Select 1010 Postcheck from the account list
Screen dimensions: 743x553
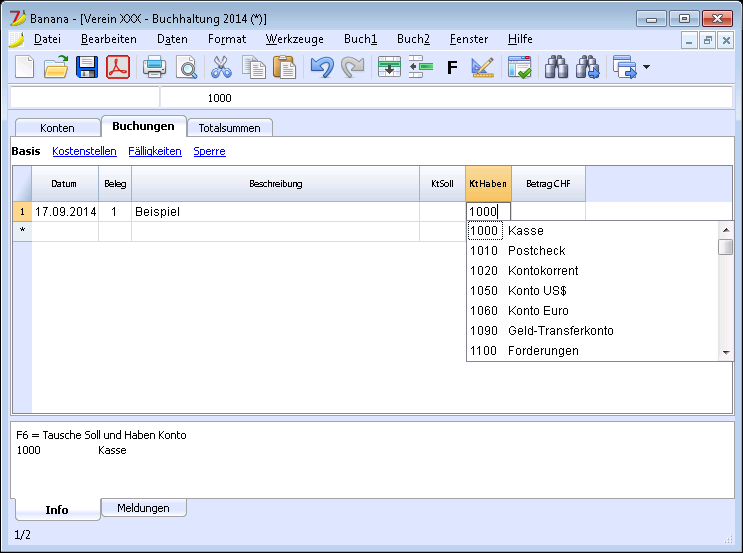[593, 251]
